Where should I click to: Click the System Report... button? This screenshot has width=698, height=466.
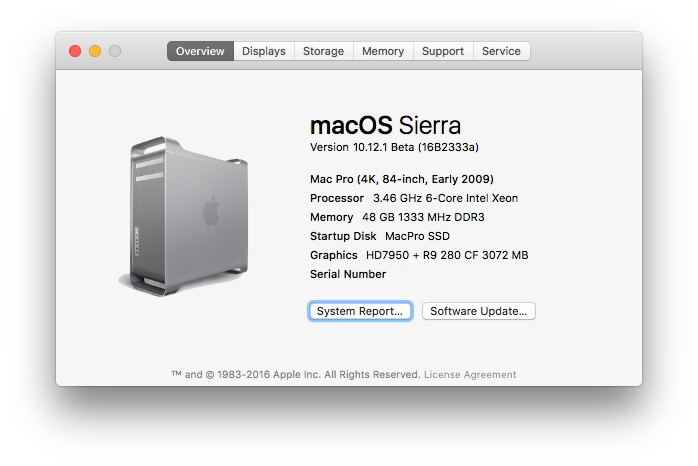pos(360,311)
